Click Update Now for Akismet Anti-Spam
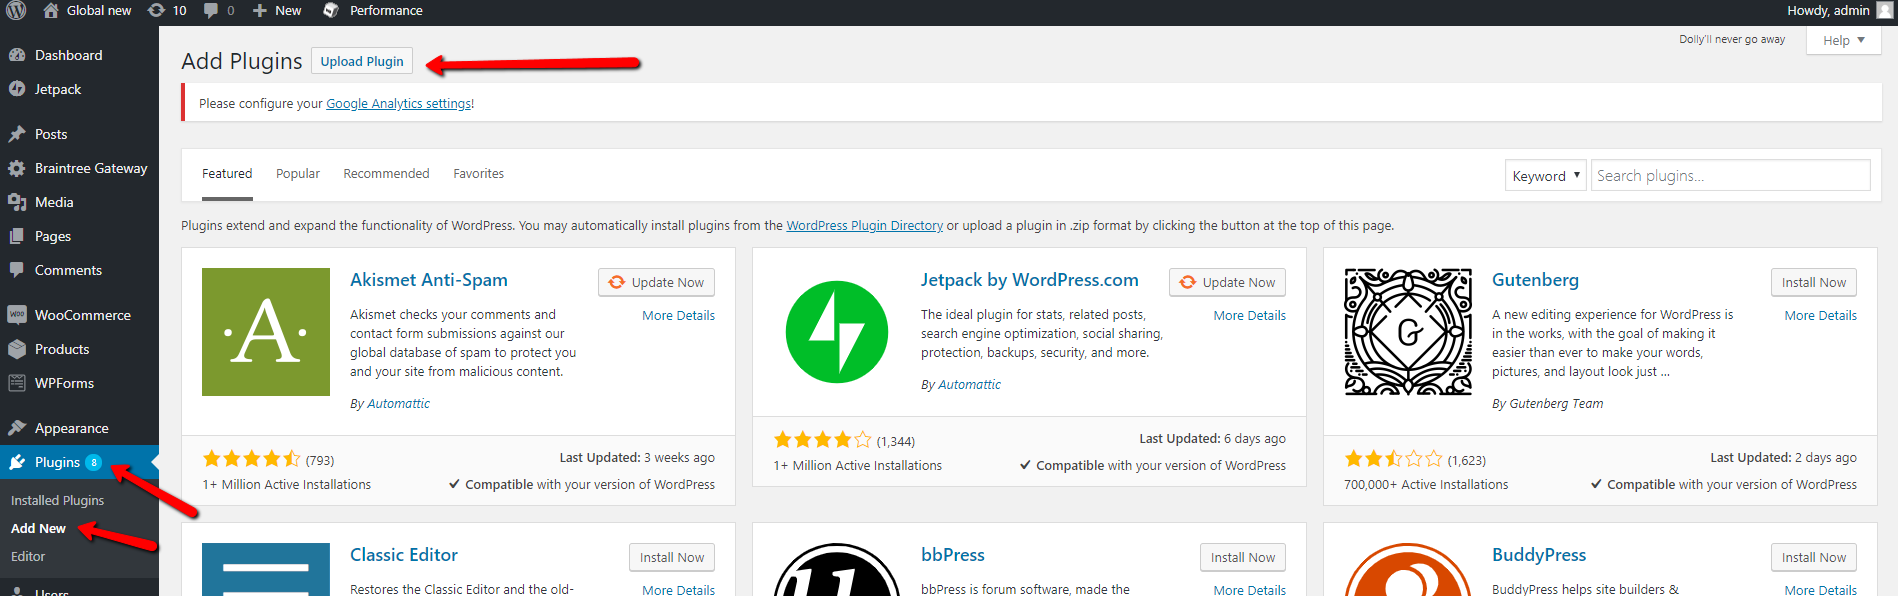Screen dimensions: 1898x596 [656, 283]
